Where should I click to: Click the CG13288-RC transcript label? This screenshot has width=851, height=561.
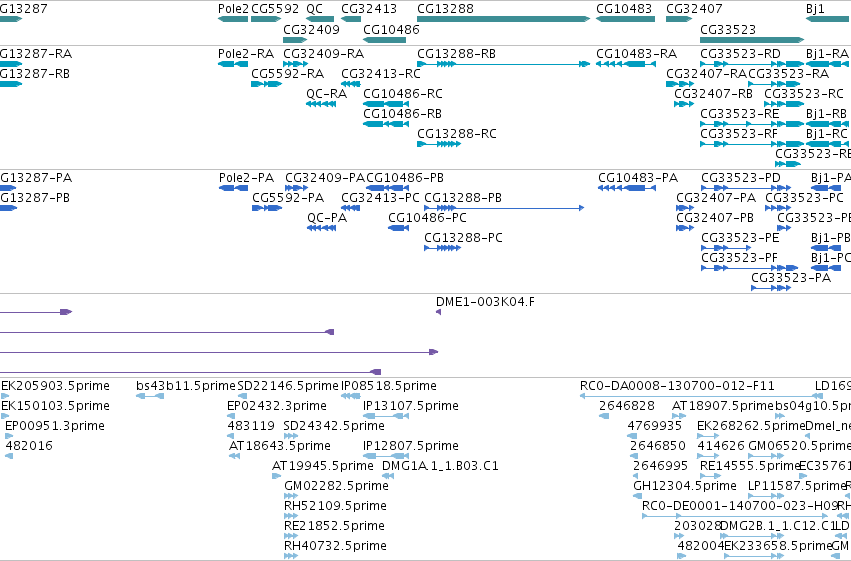457,134
